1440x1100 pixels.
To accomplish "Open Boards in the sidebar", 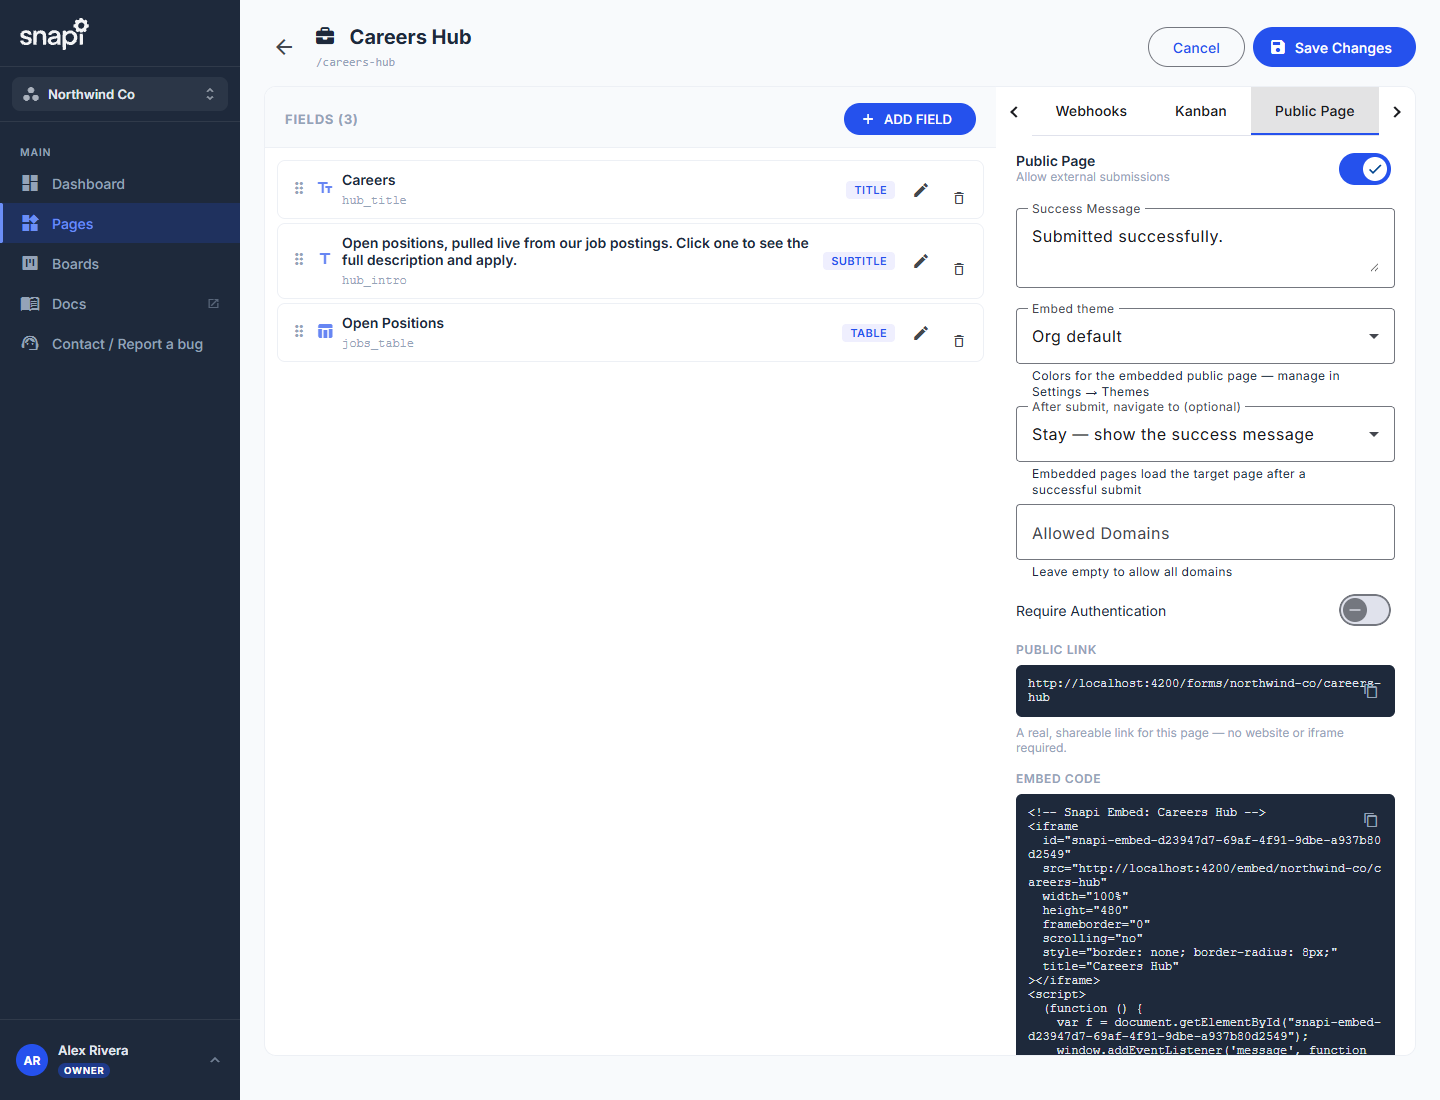I will [120, 264].
